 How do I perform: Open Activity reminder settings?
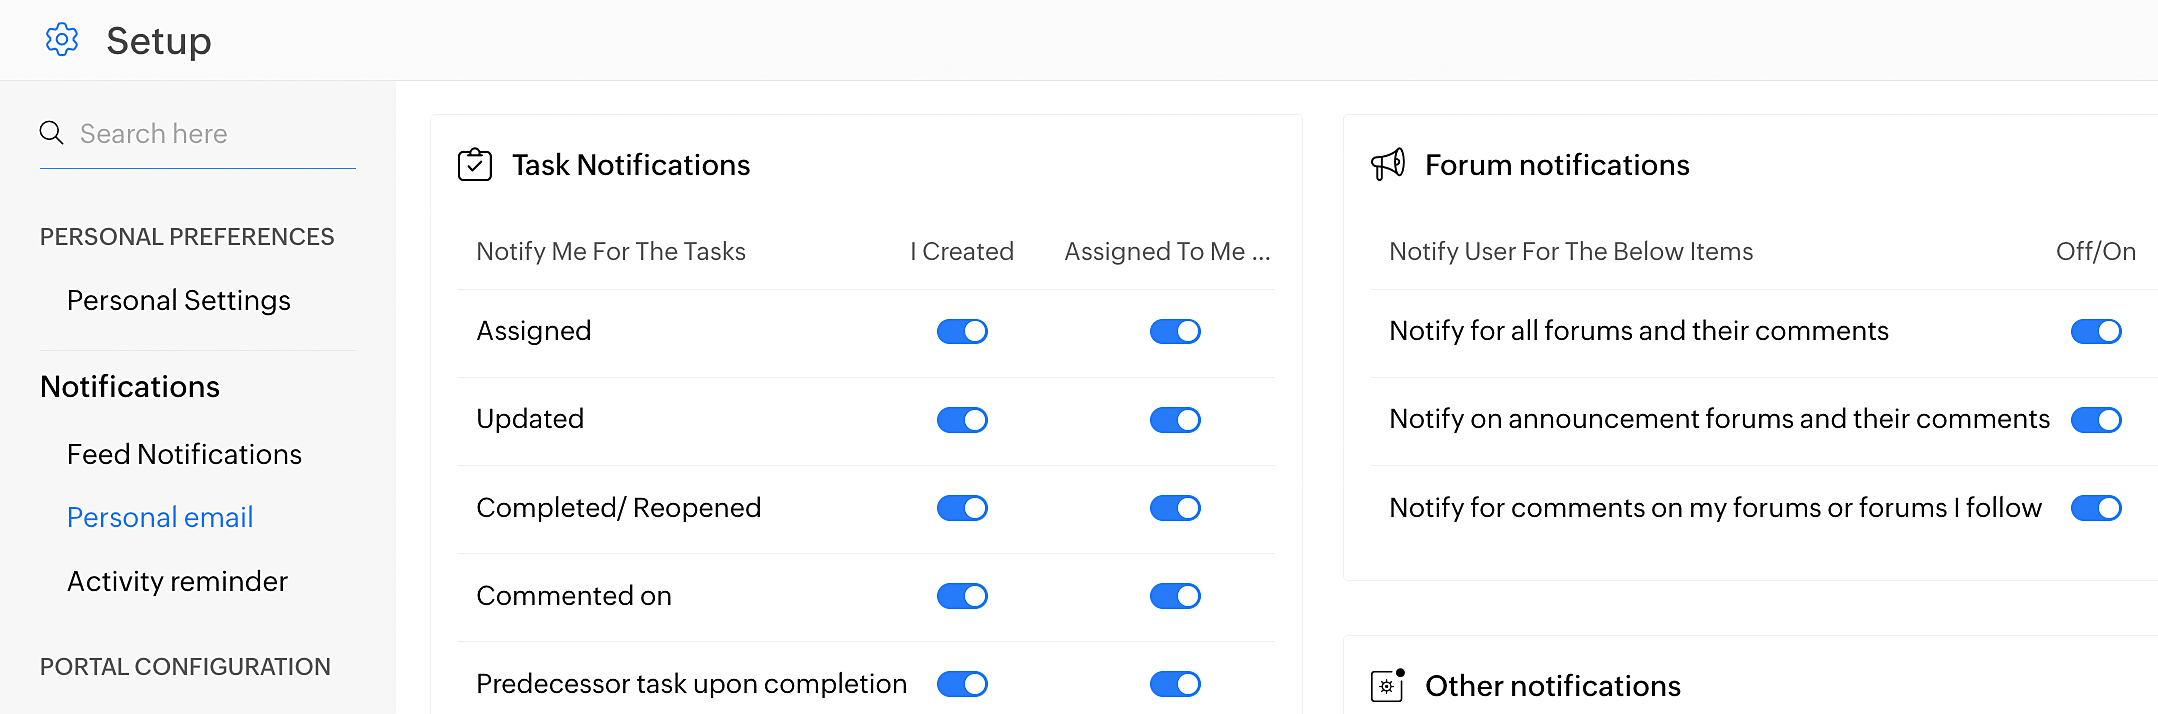click(177, 580)
